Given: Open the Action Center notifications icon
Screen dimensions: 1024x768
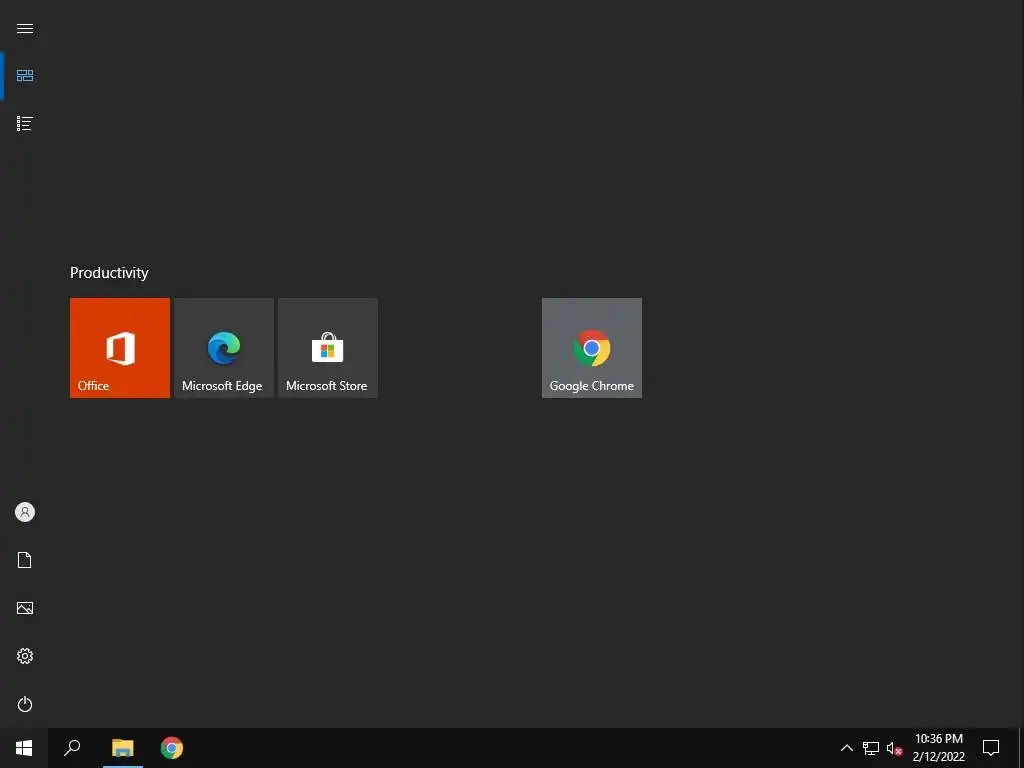Looking at the screenshot, I should click(x=991, y=748).
